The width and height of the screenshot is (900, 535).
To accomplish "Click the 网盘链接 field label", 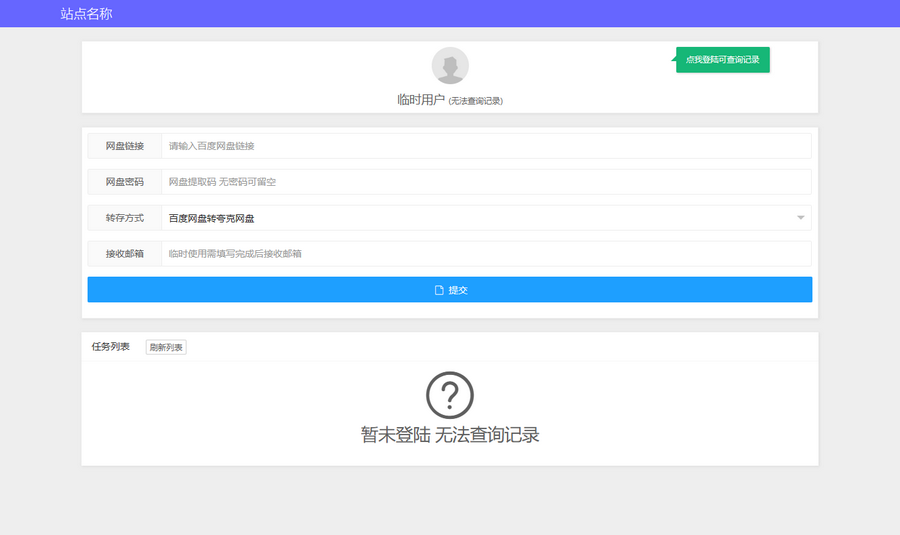I will [x=125, y=146].
